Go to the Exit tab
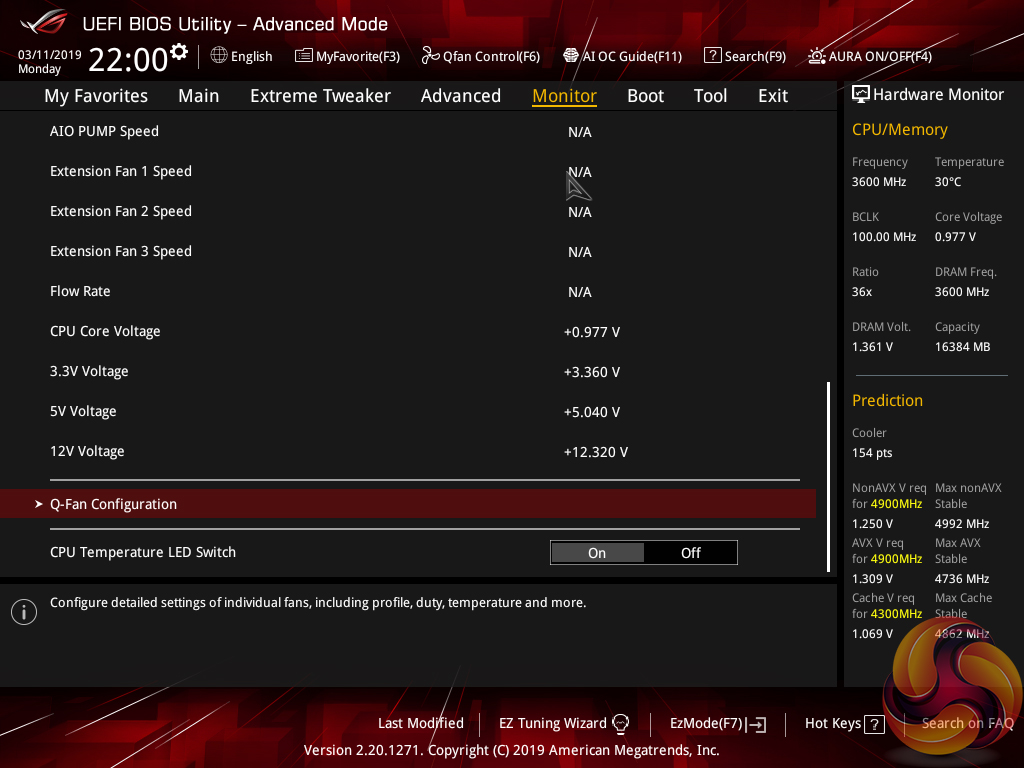The width and height of the screenshot is (1024, 768). click(773, 96)
